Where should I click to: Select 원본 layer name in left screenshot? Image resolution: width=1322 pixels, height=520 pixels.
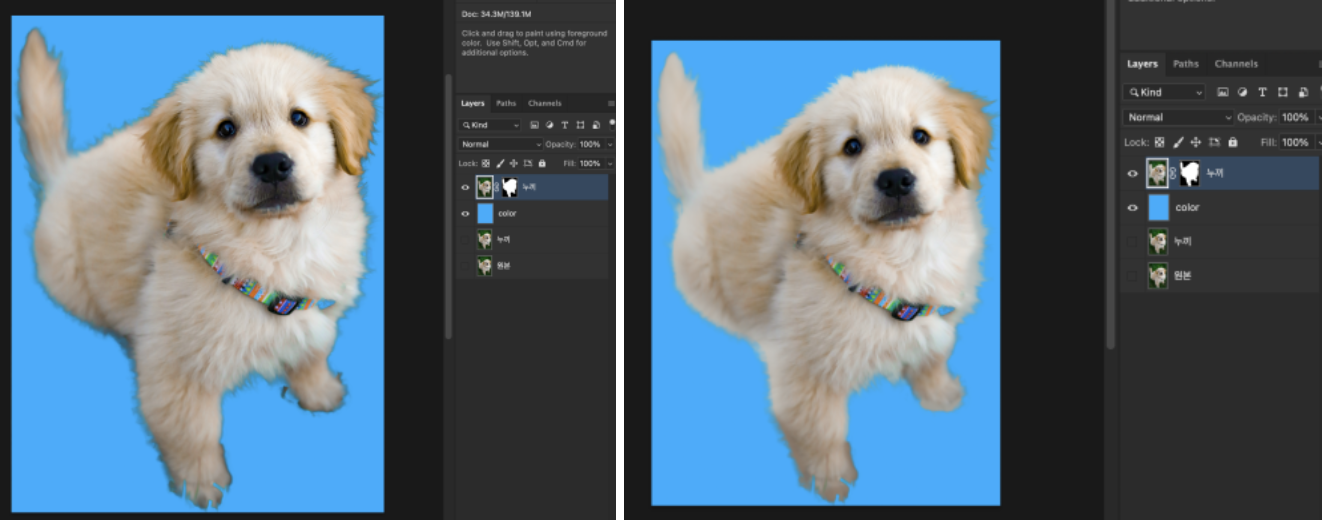tap(502, 266)
